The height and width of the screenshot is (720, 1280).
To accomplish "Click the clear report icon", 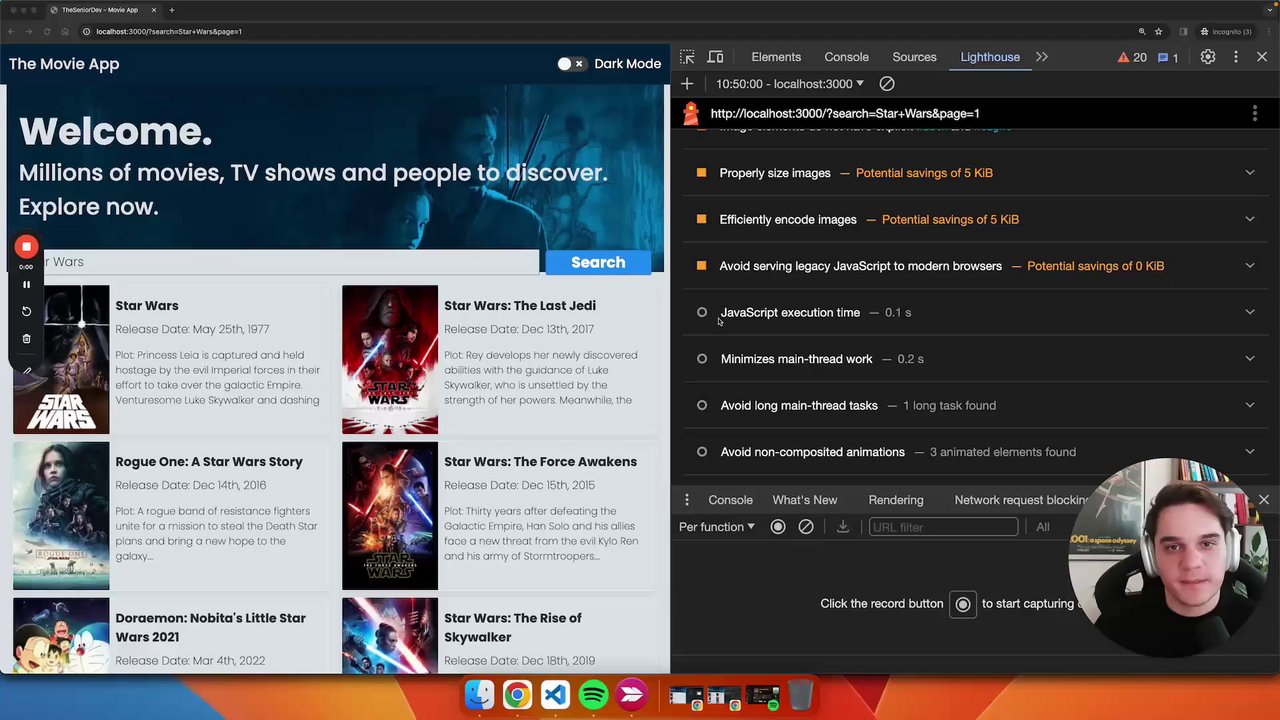I will (887, 84).
